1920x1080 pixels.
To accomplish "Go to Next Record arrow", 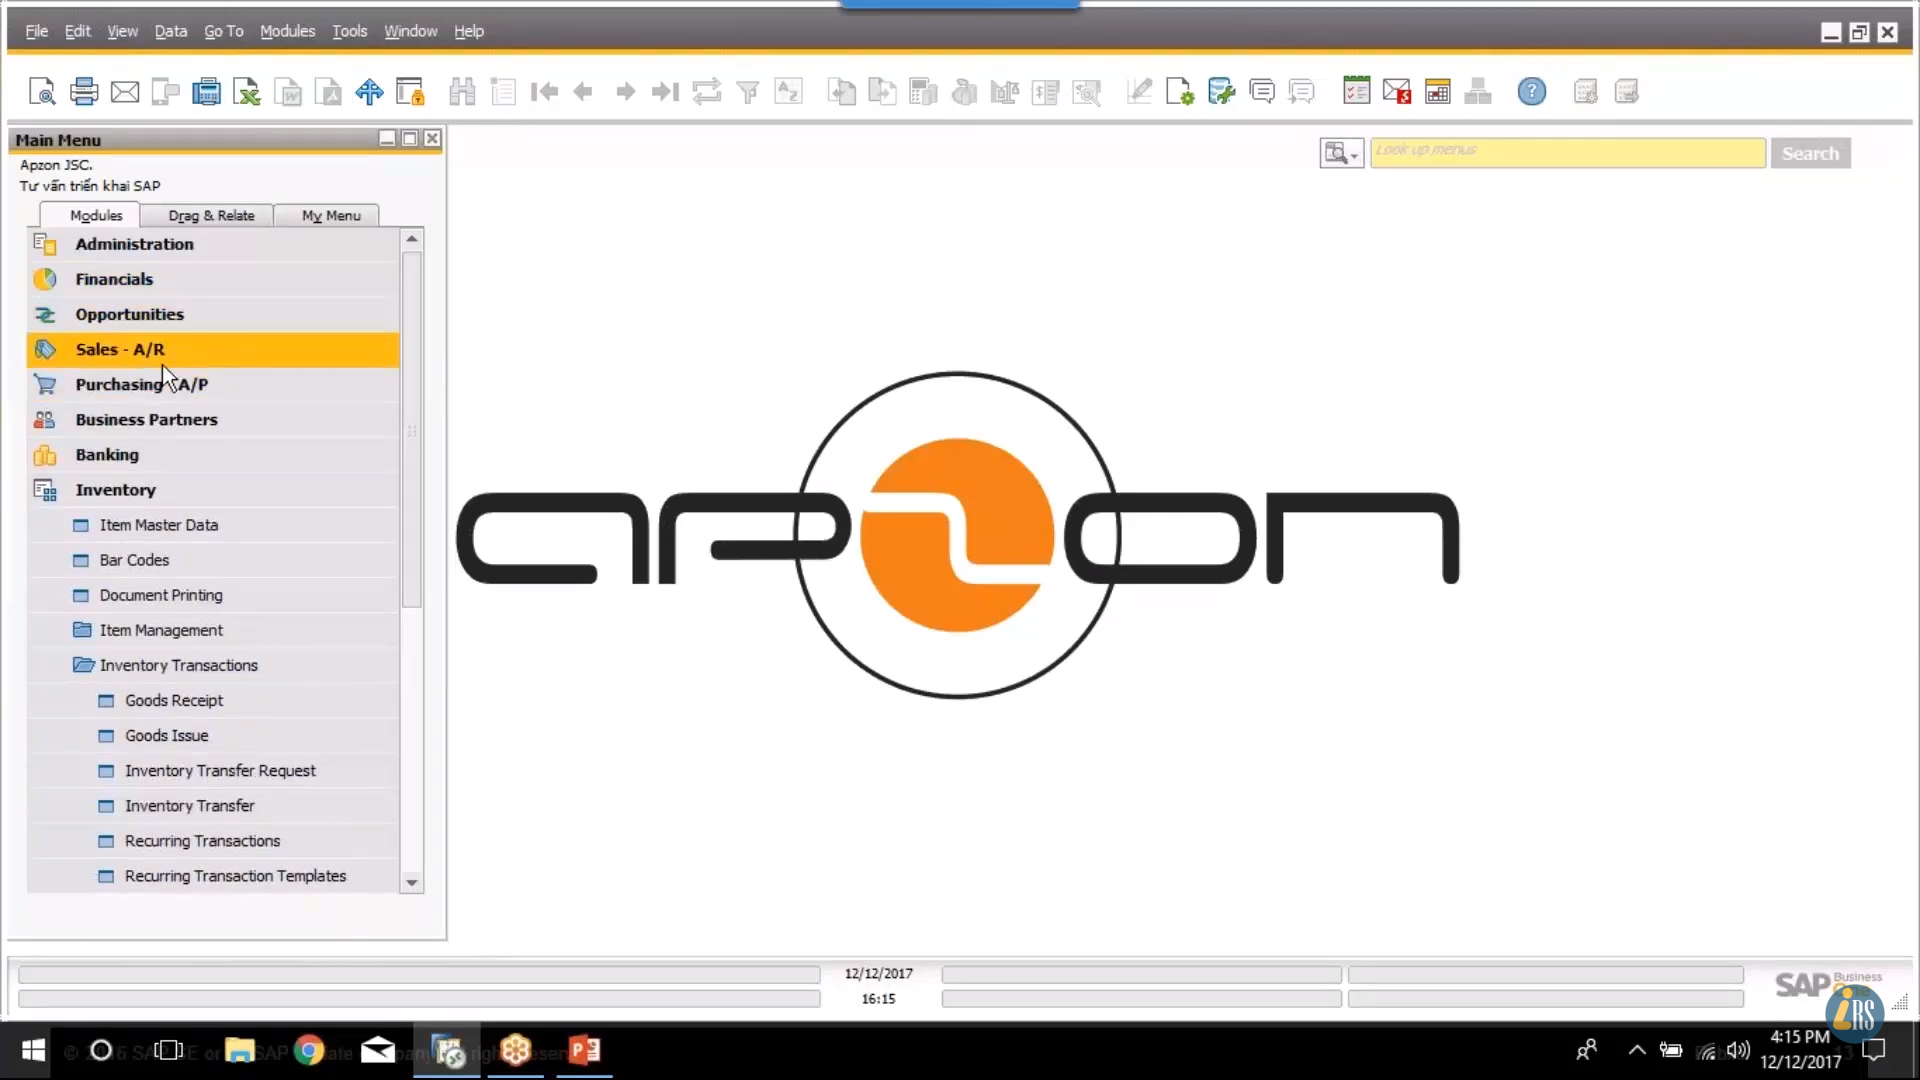I will tap(625, 92).
